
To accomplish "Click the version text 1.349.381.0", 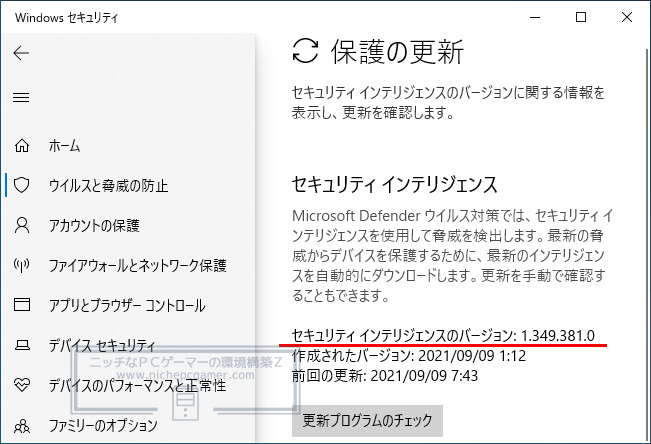I will tap(558, 336).
